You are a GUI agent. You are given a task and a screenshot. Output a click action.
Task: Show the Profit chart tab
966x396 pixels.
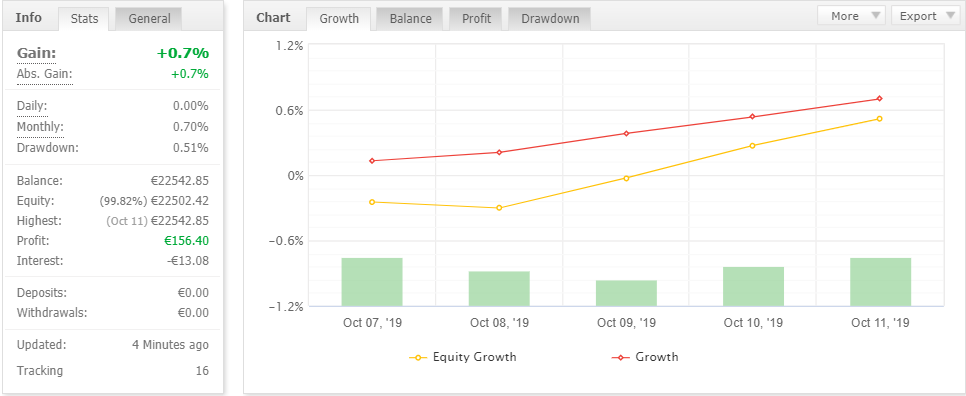point(476,18)
